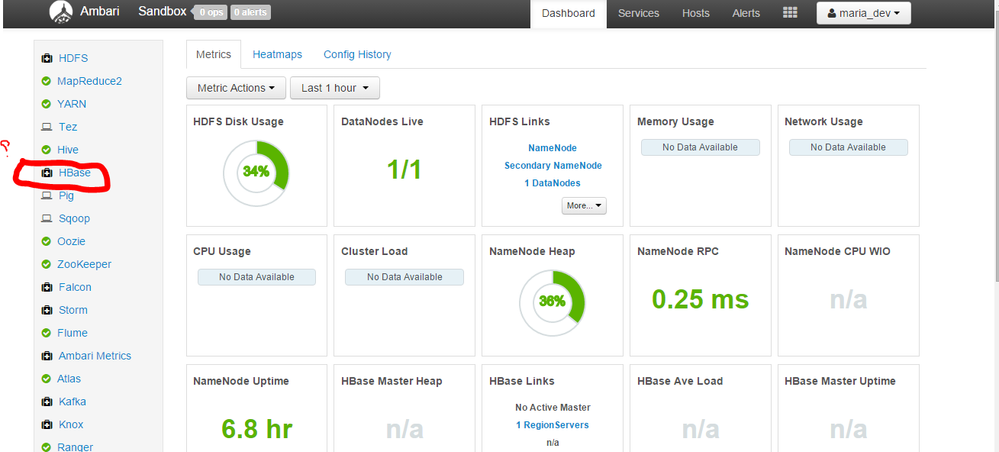Open the Last 1 hour time range dropdown

[335, 88]
